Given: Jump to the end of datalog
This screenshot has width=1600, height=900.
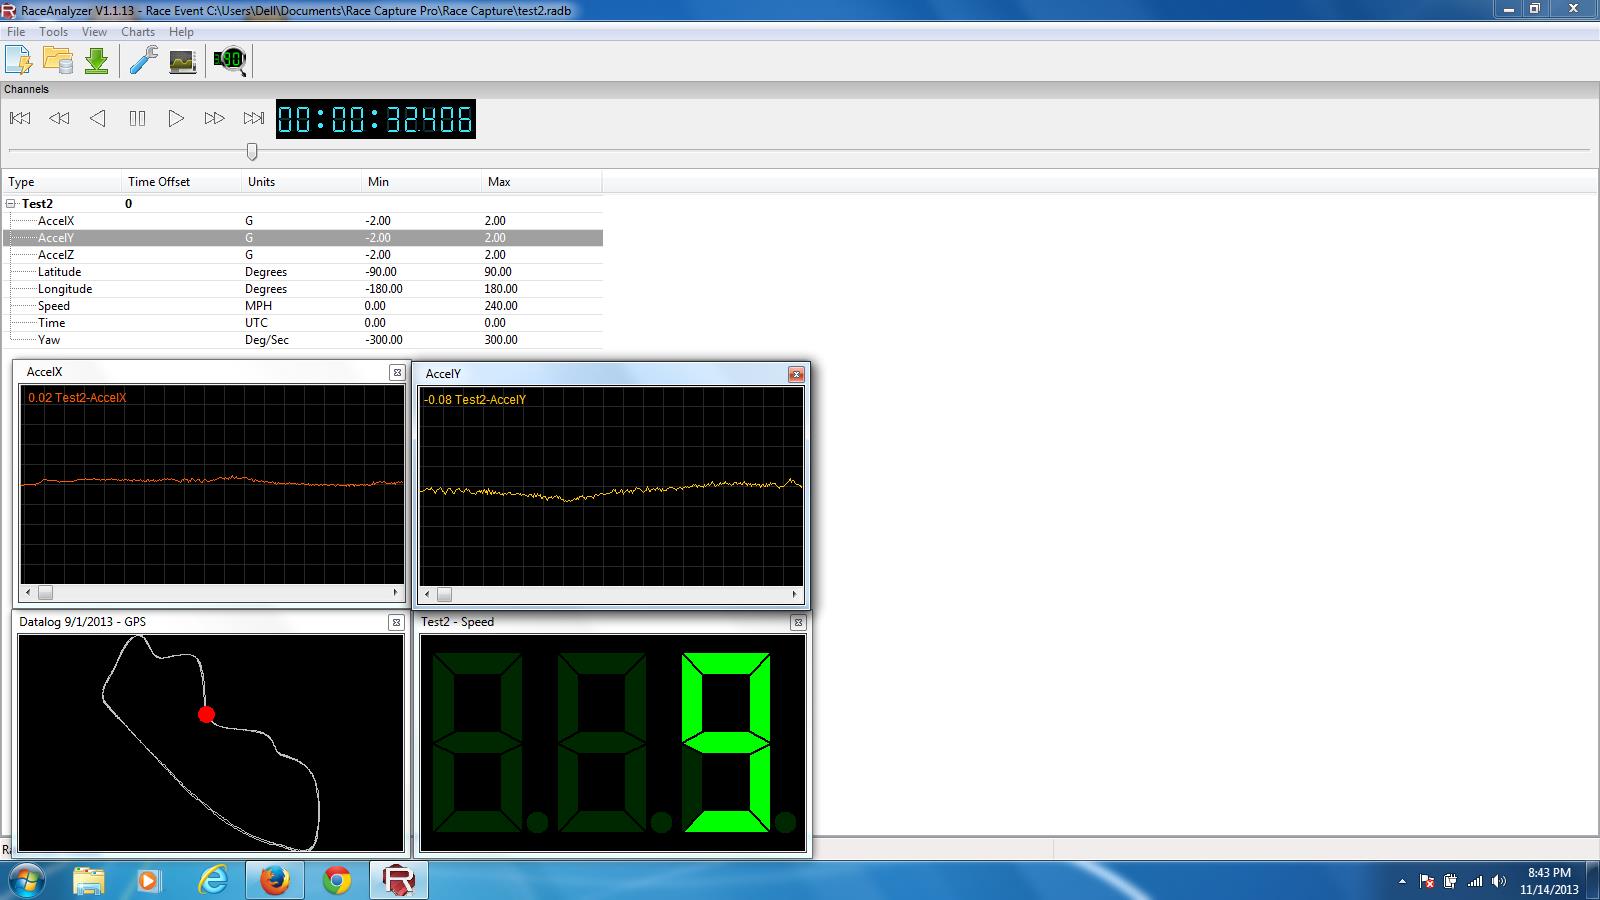Looking at the screenshot, I should tap(254, 118).
